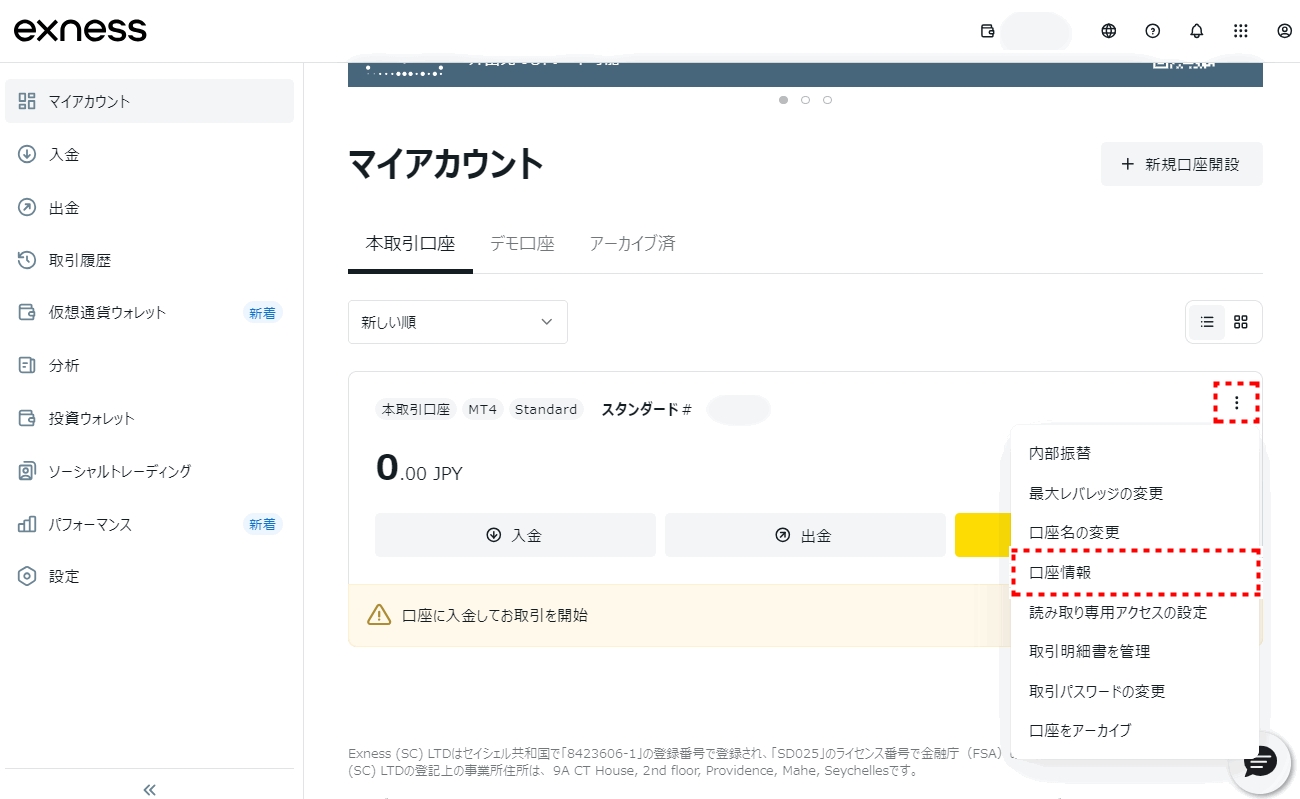
Task: Open the notifications bell
Action: point(1196,31)
